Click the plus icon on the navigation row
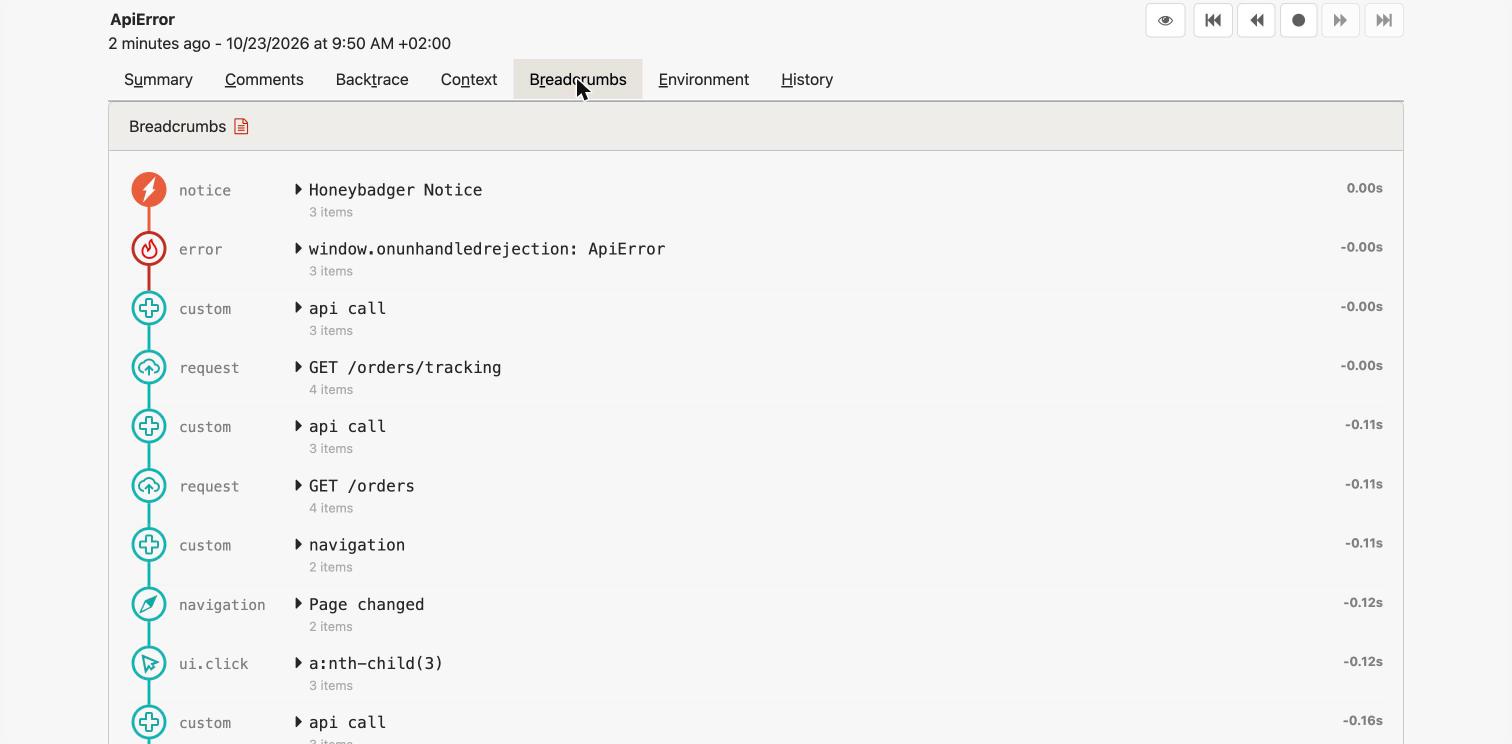This screenshot has height=744, width=1512. point(149,544)
